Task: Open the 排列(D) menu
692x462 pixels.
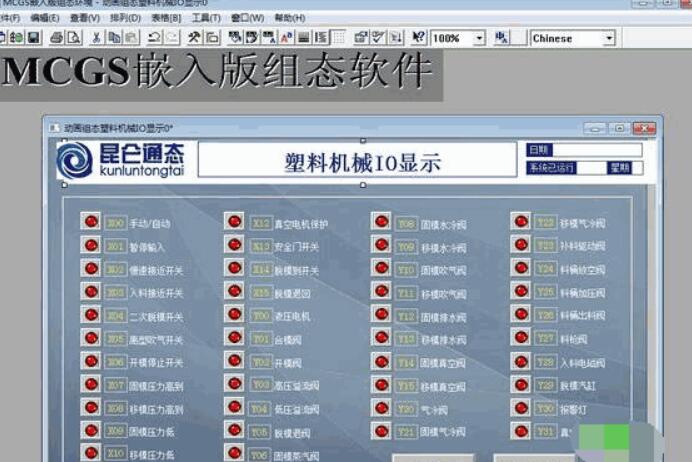Action: point(125,18)
